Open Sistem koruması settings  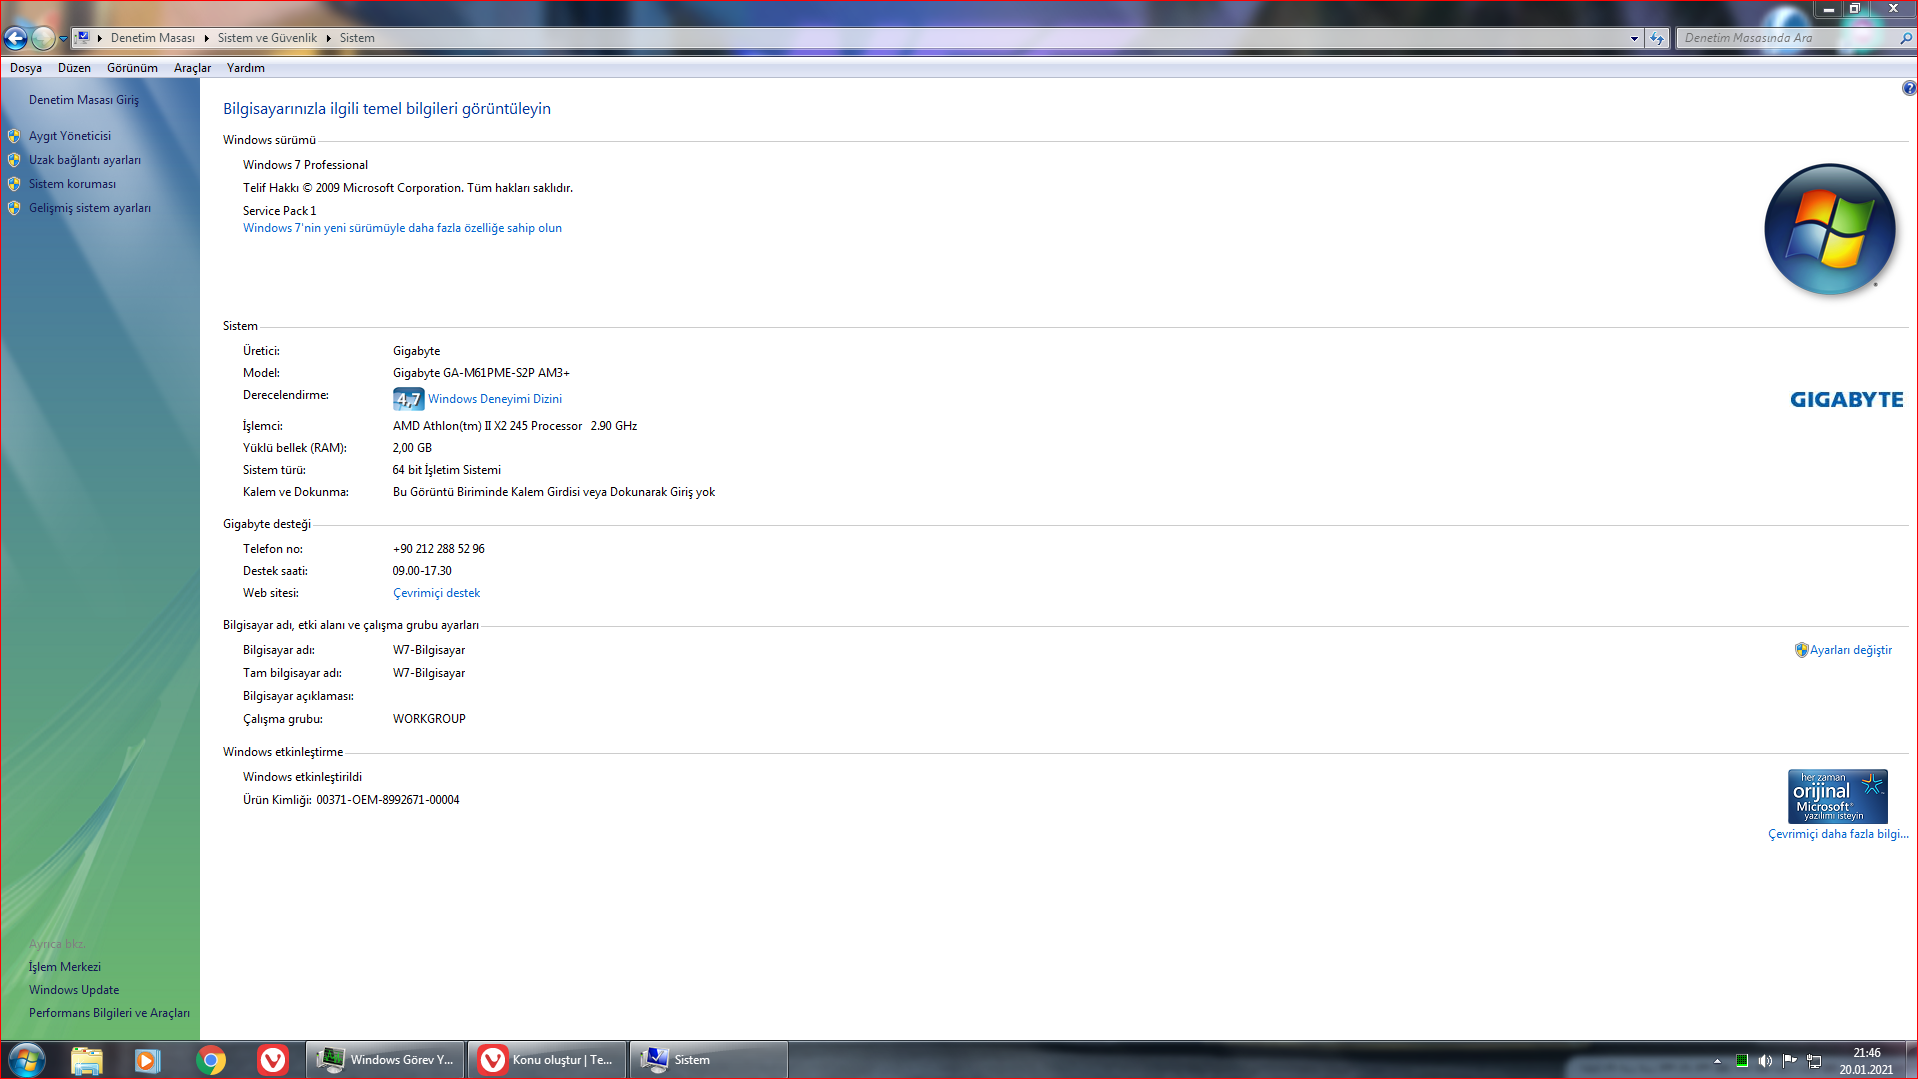click(x=72, y=184)
